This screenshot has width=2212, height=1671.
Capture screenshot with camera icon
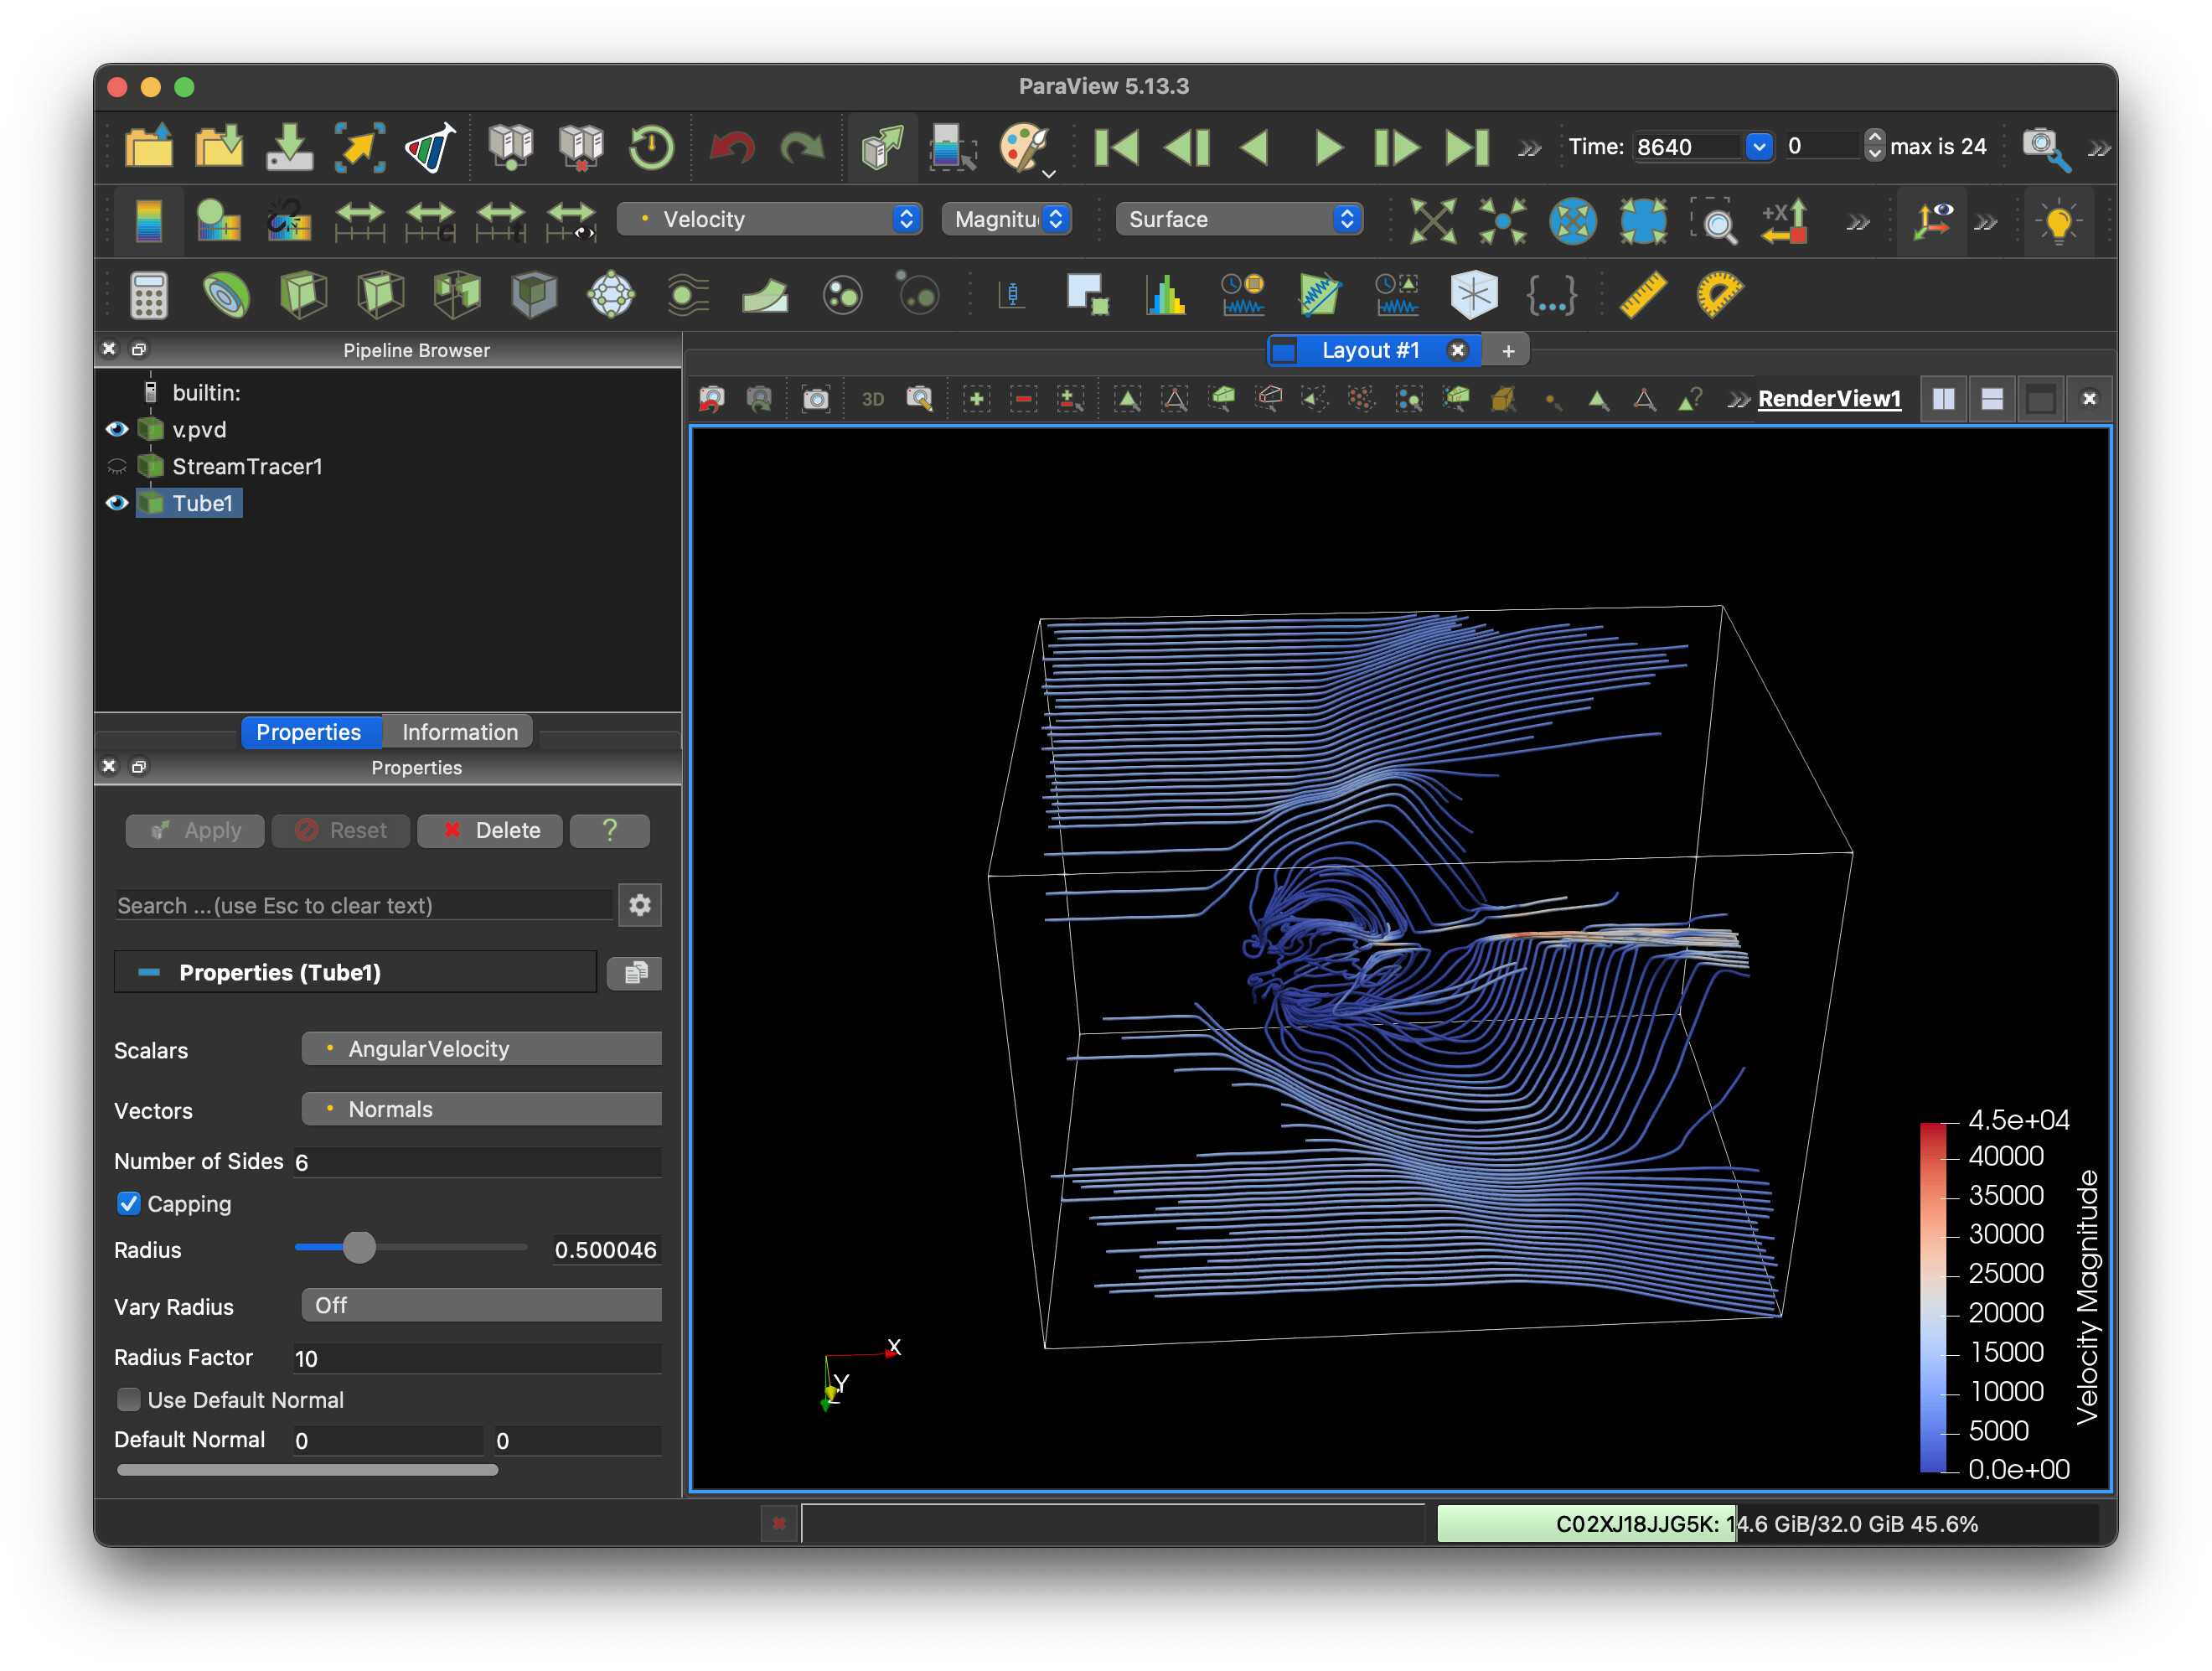pos(816,399)
